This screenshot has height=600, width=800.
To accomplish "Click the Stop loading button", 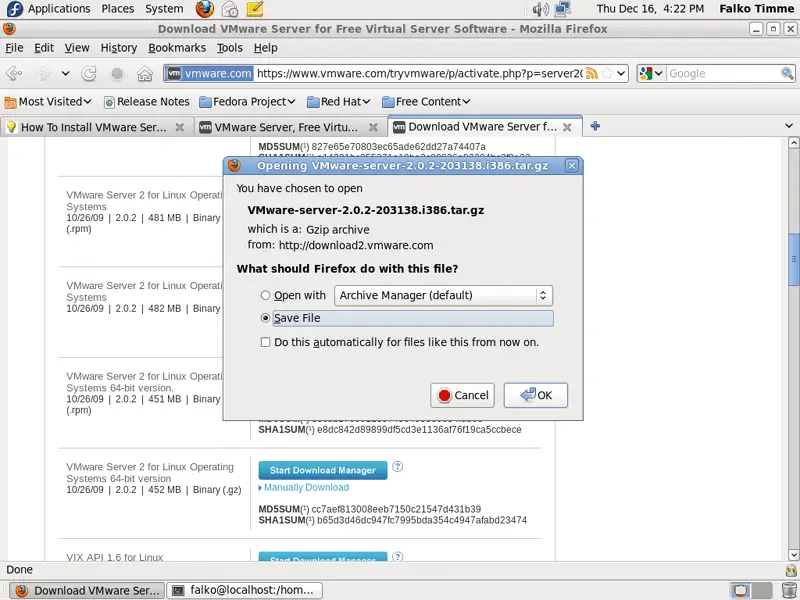I will (117, 73).
